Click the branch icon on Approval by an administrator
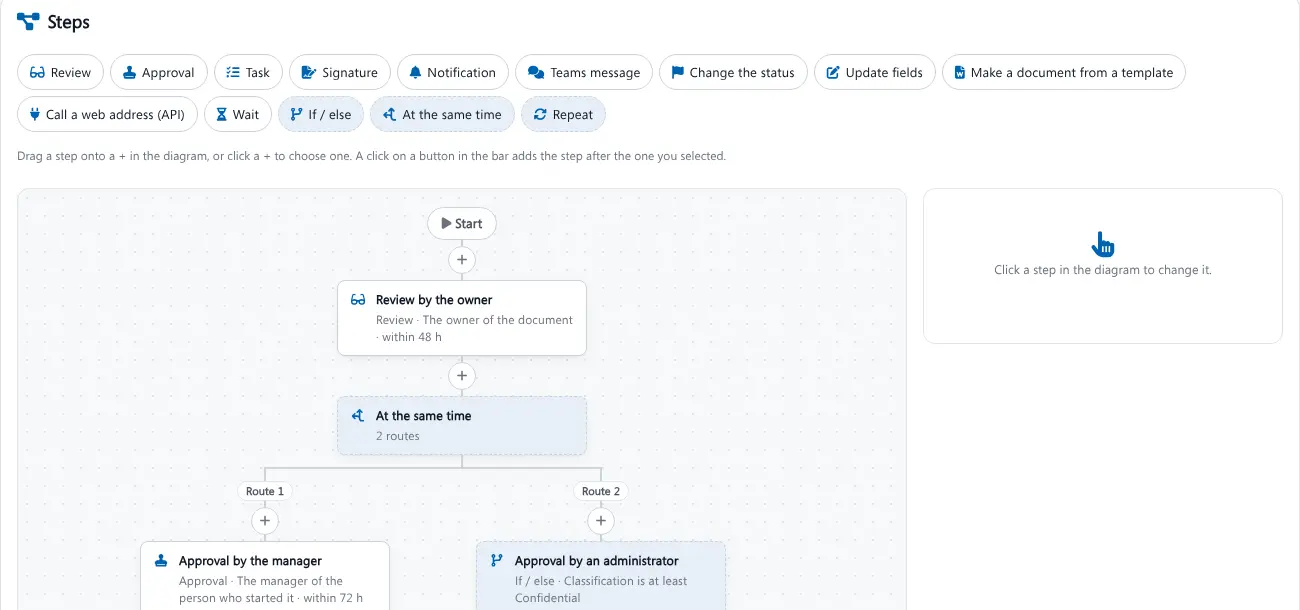Image resolution: width=1300 pixels, height=610 pixels. (497, 561)
